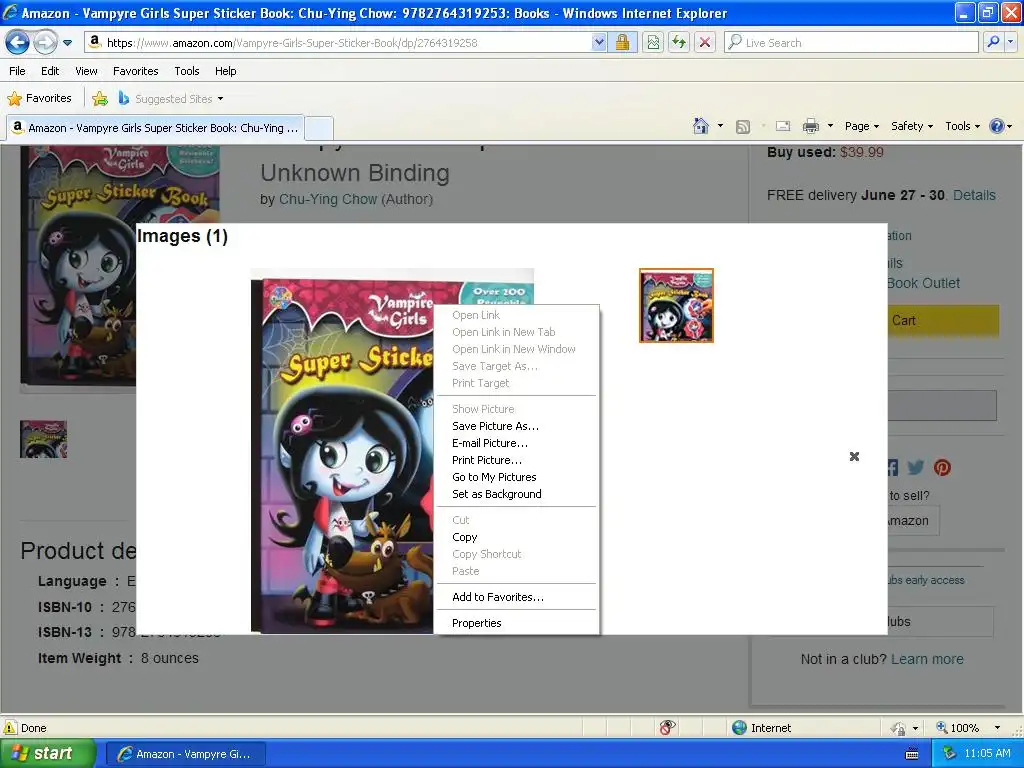Open the search provider dropdown arrow
Viewport: 1024px width, 768px height.
click(x=1011, y=42)
